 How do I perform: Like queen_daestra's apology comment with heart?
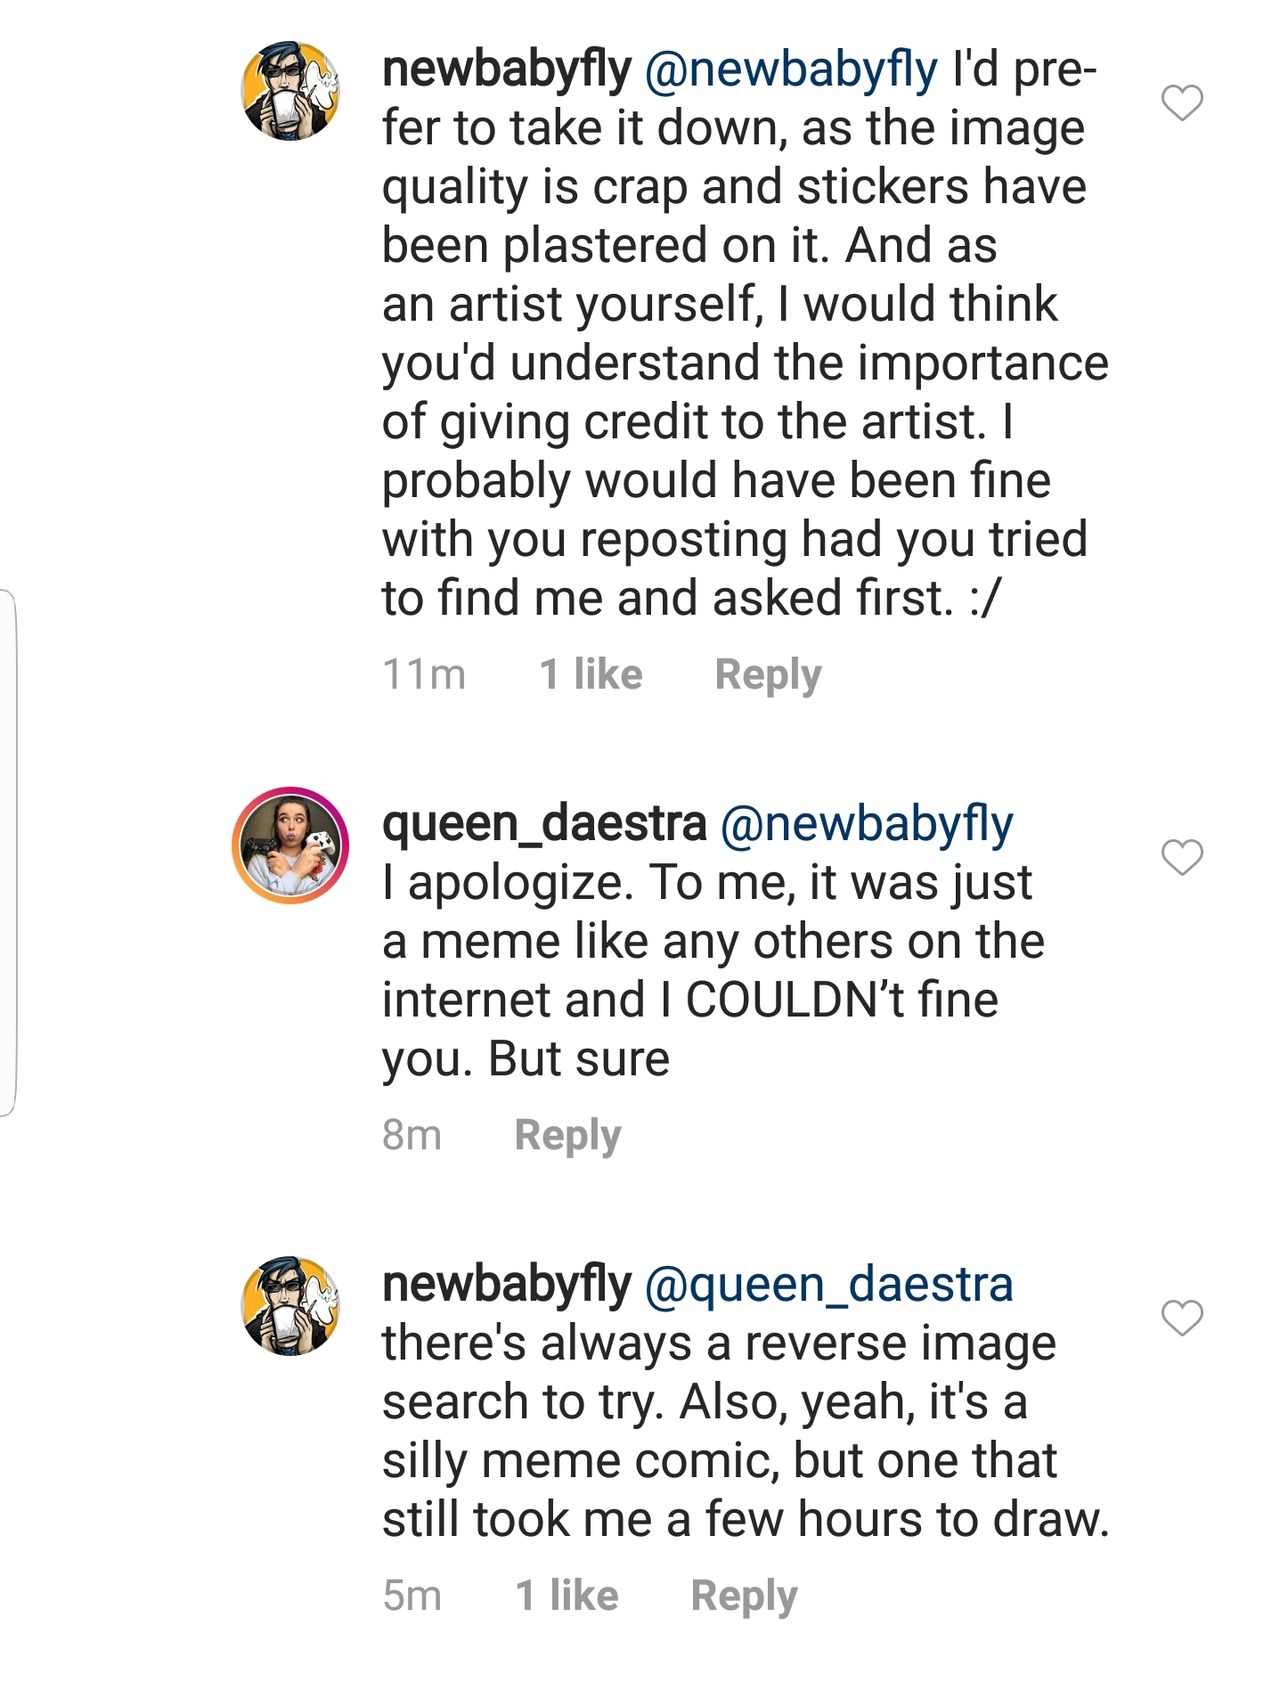[x=1182, y=857]
